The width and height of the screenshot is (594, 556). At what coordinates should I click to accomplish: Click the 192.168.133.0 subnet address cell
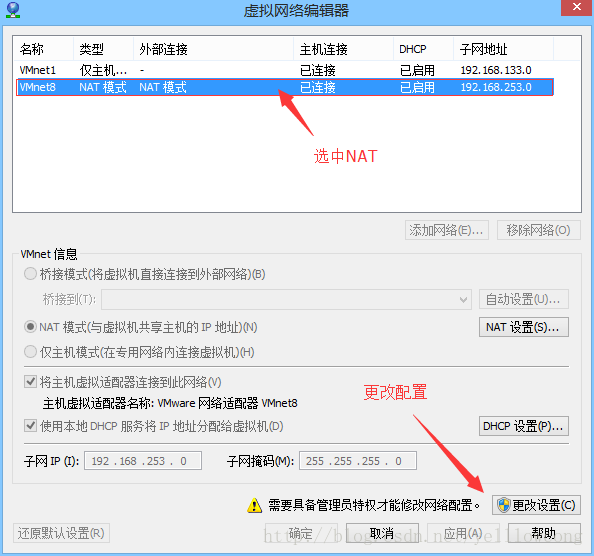496,70
